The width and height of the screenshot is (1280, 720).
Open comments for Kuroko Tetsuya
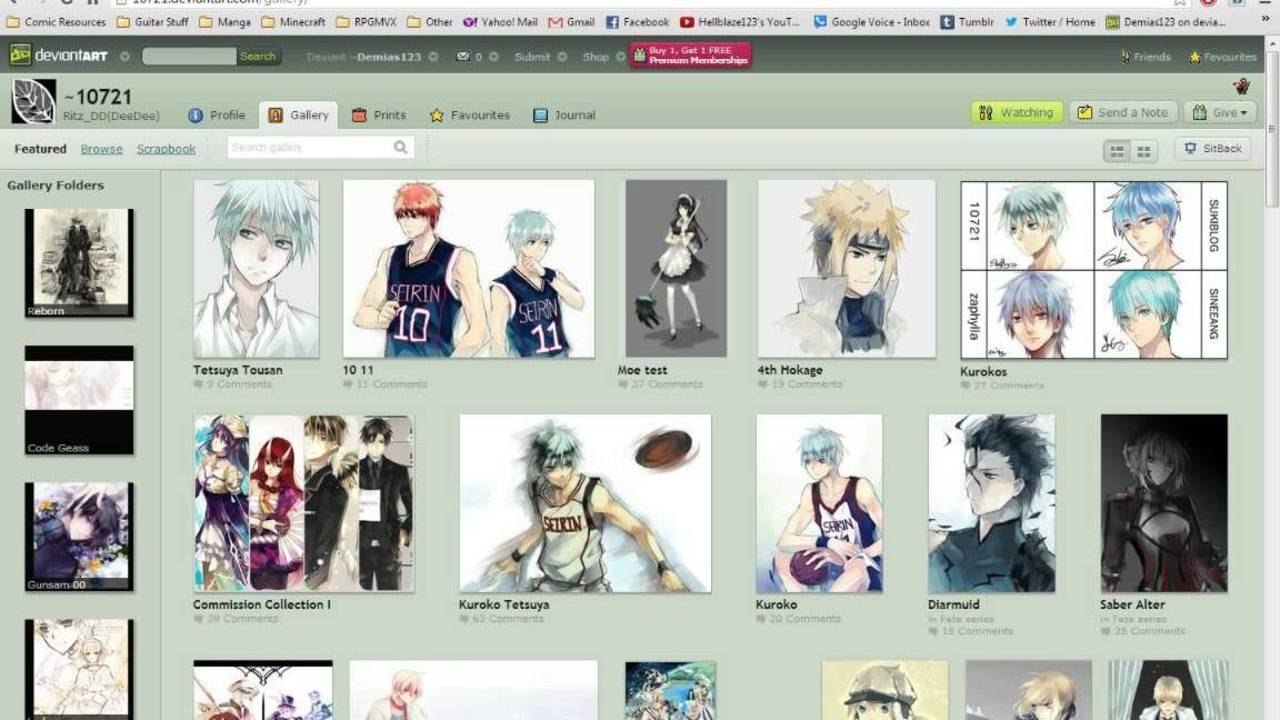(x=501, y=618)
